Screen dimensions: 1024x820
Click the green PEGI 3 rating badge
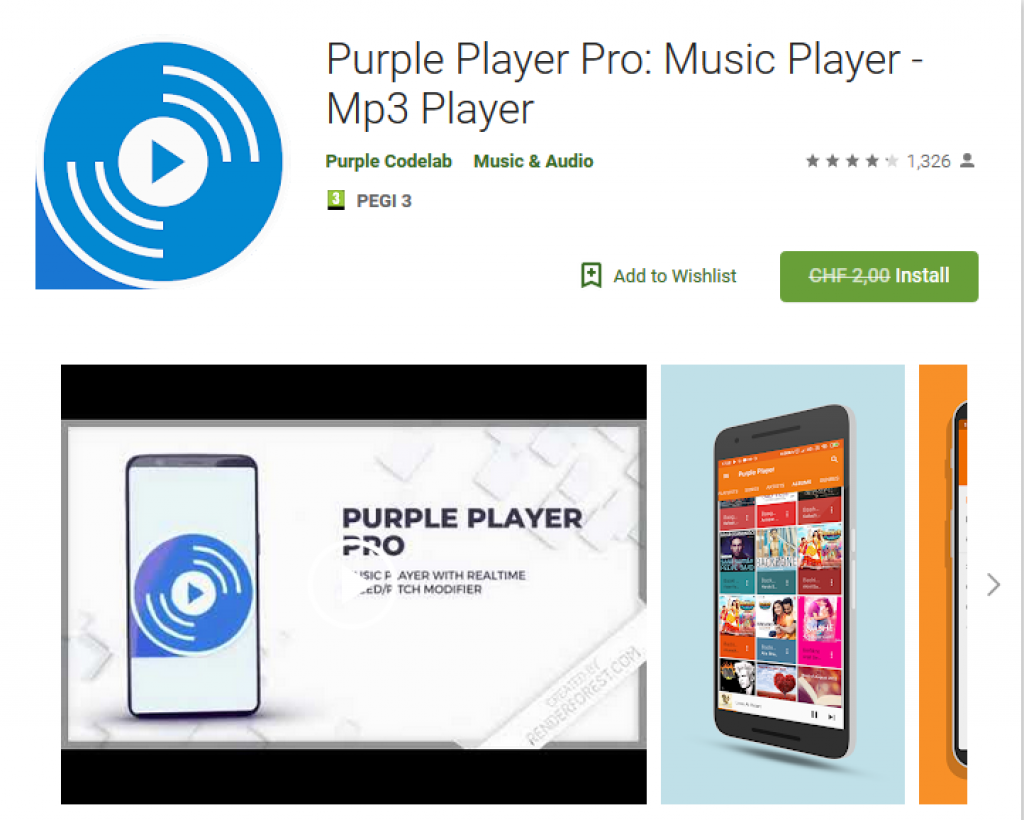(x=335, y=200)
